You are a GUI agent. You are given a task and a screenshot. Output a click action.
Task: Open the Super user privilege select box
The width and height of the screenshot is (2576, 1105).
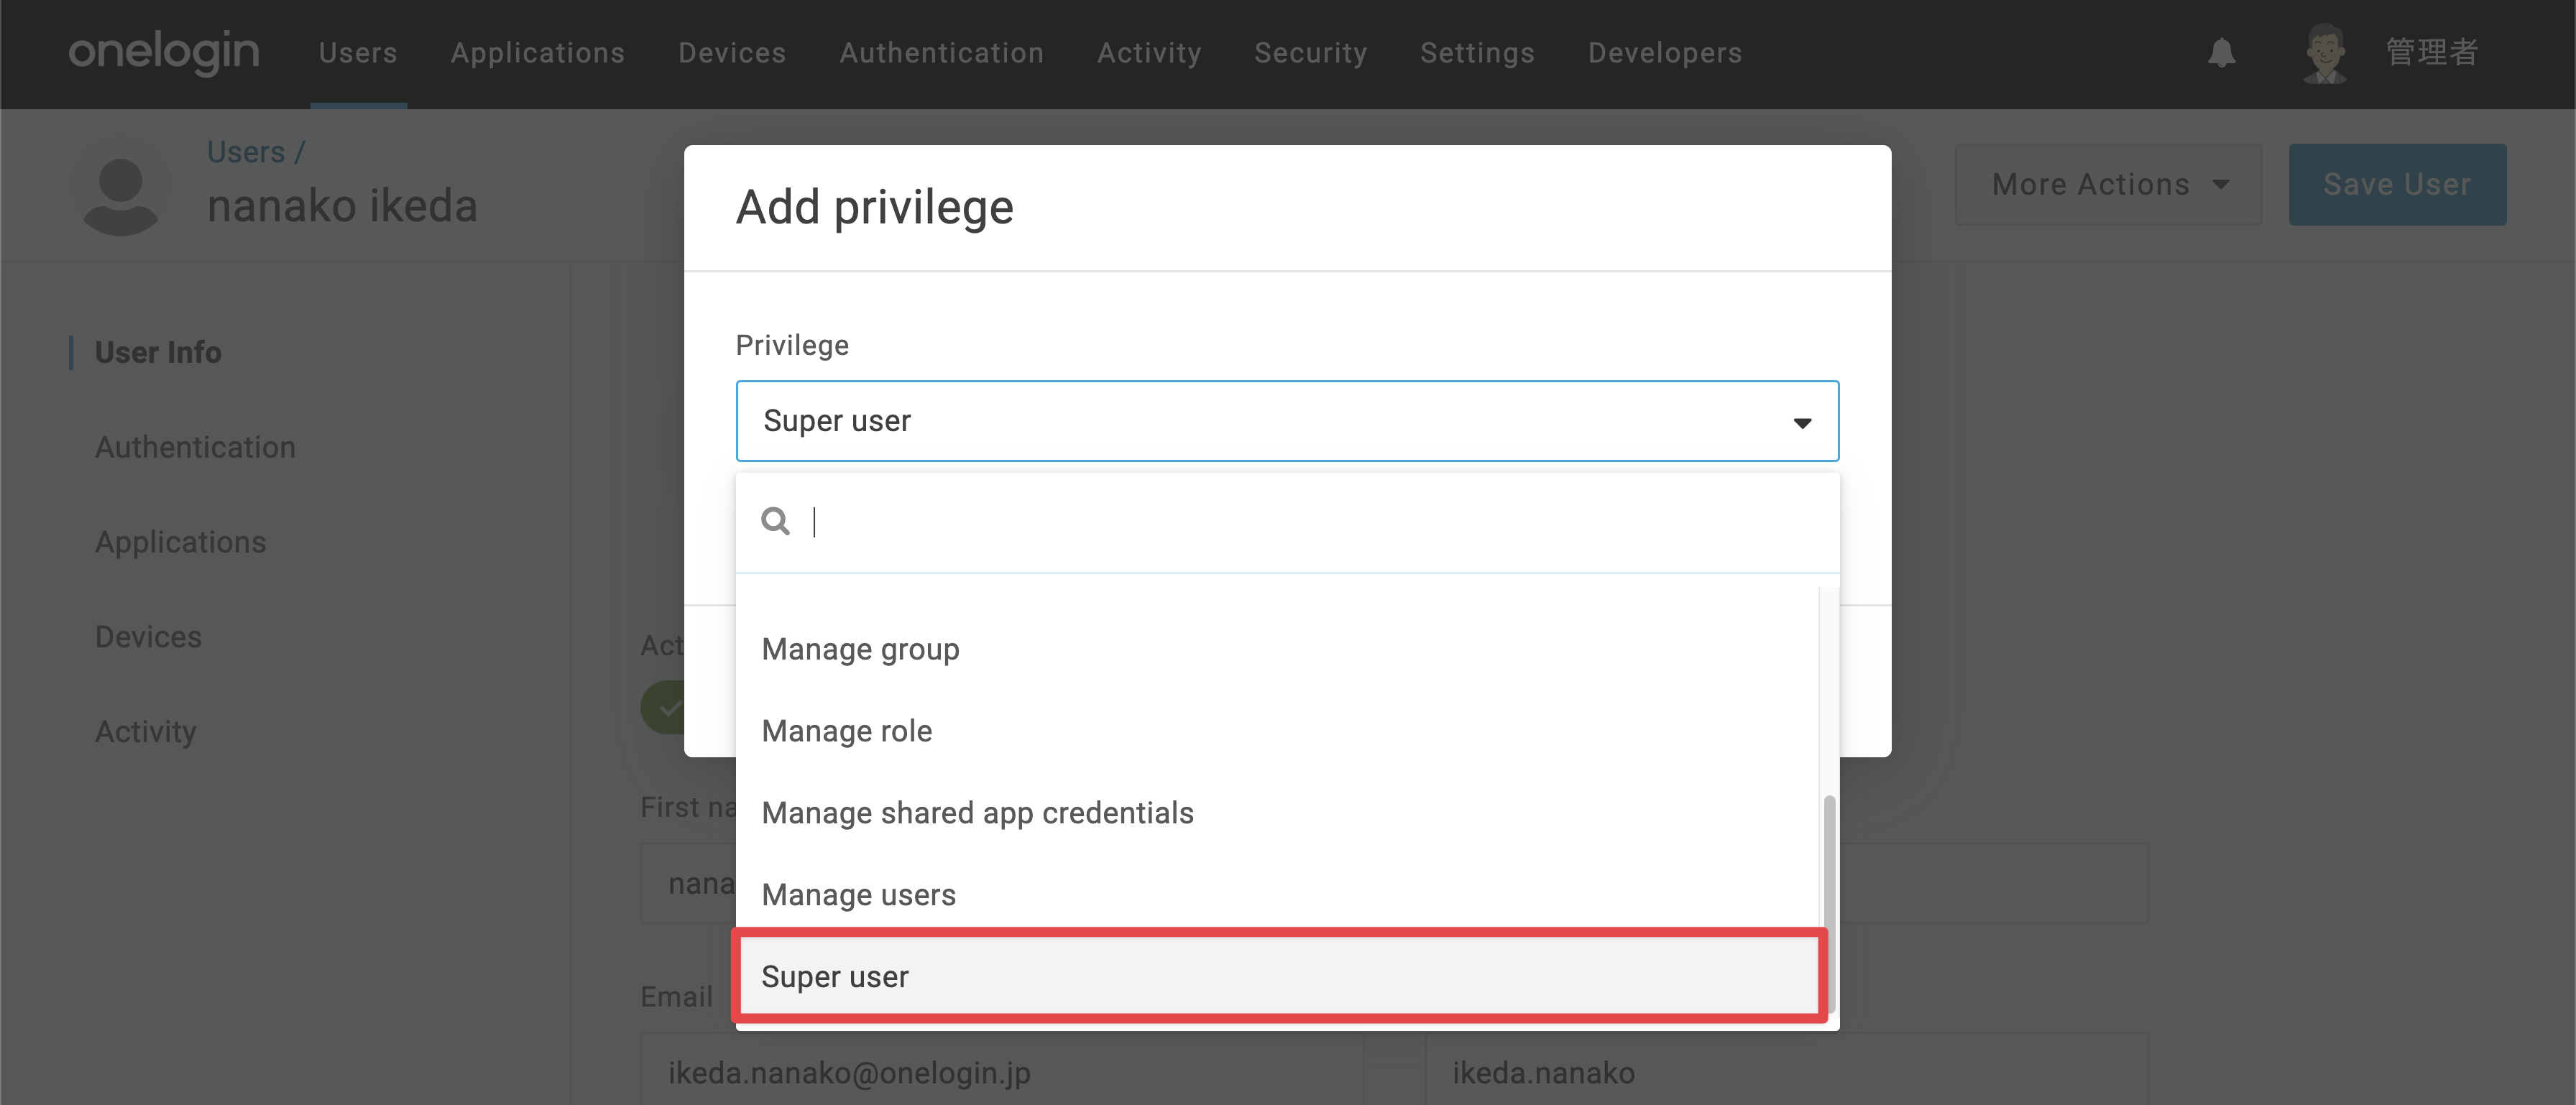[1287, 421]
